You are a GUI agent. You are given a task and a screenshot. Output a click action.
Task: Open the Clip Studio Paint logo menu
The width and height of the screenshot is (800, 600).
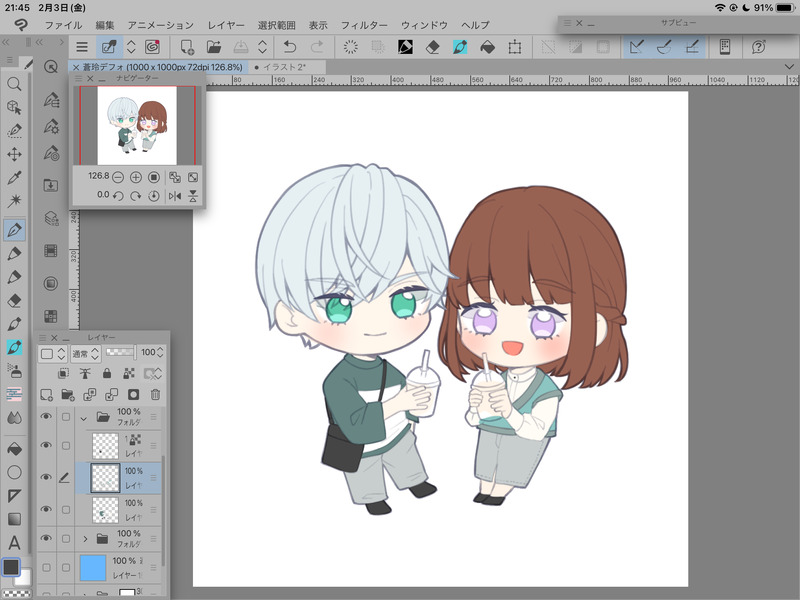point(21,24)
